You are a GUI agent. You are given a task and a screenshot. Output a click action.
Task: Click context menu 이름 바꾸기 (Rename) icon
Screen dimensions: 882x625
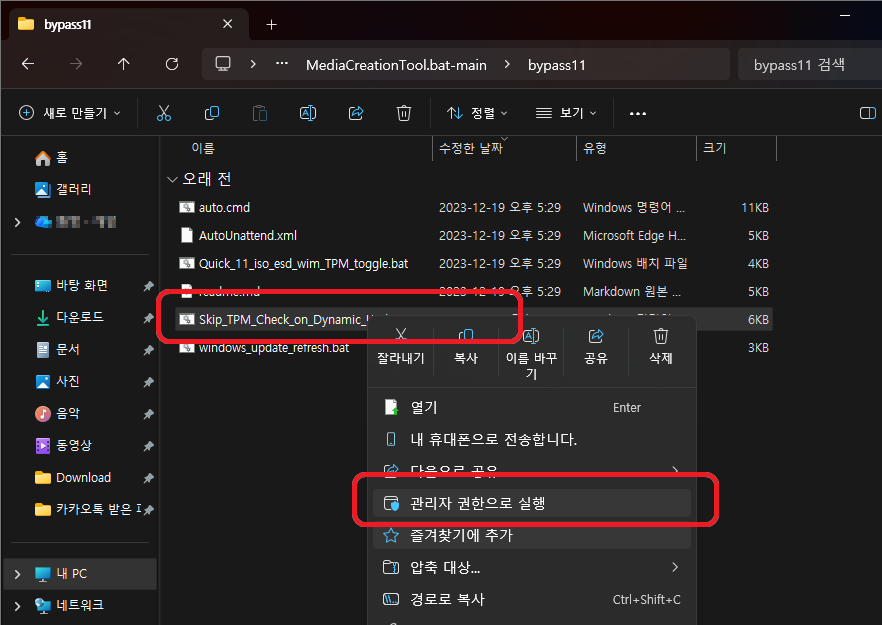coord(531,336)
